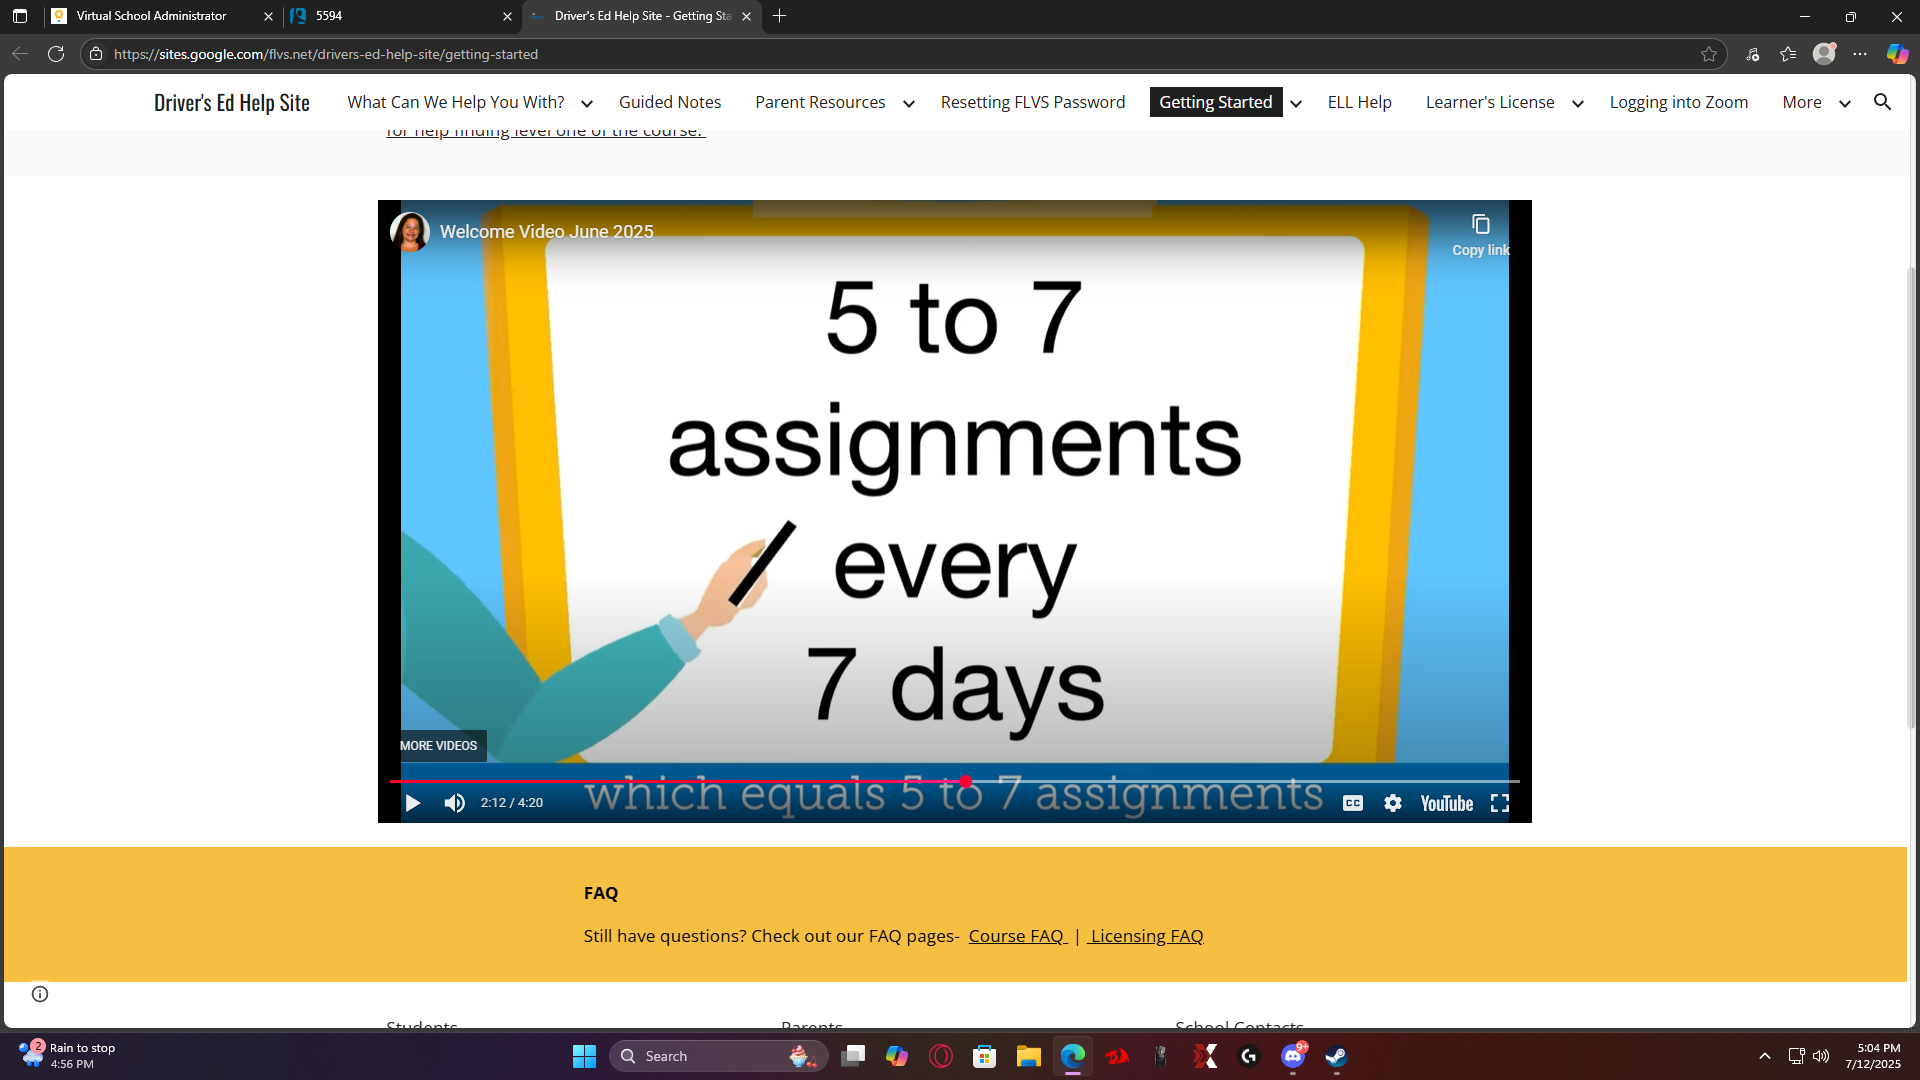Screen dimensions: 1920x1080
Task: Expand the Getting Started submenu arrow
Action: point(1296,103)
